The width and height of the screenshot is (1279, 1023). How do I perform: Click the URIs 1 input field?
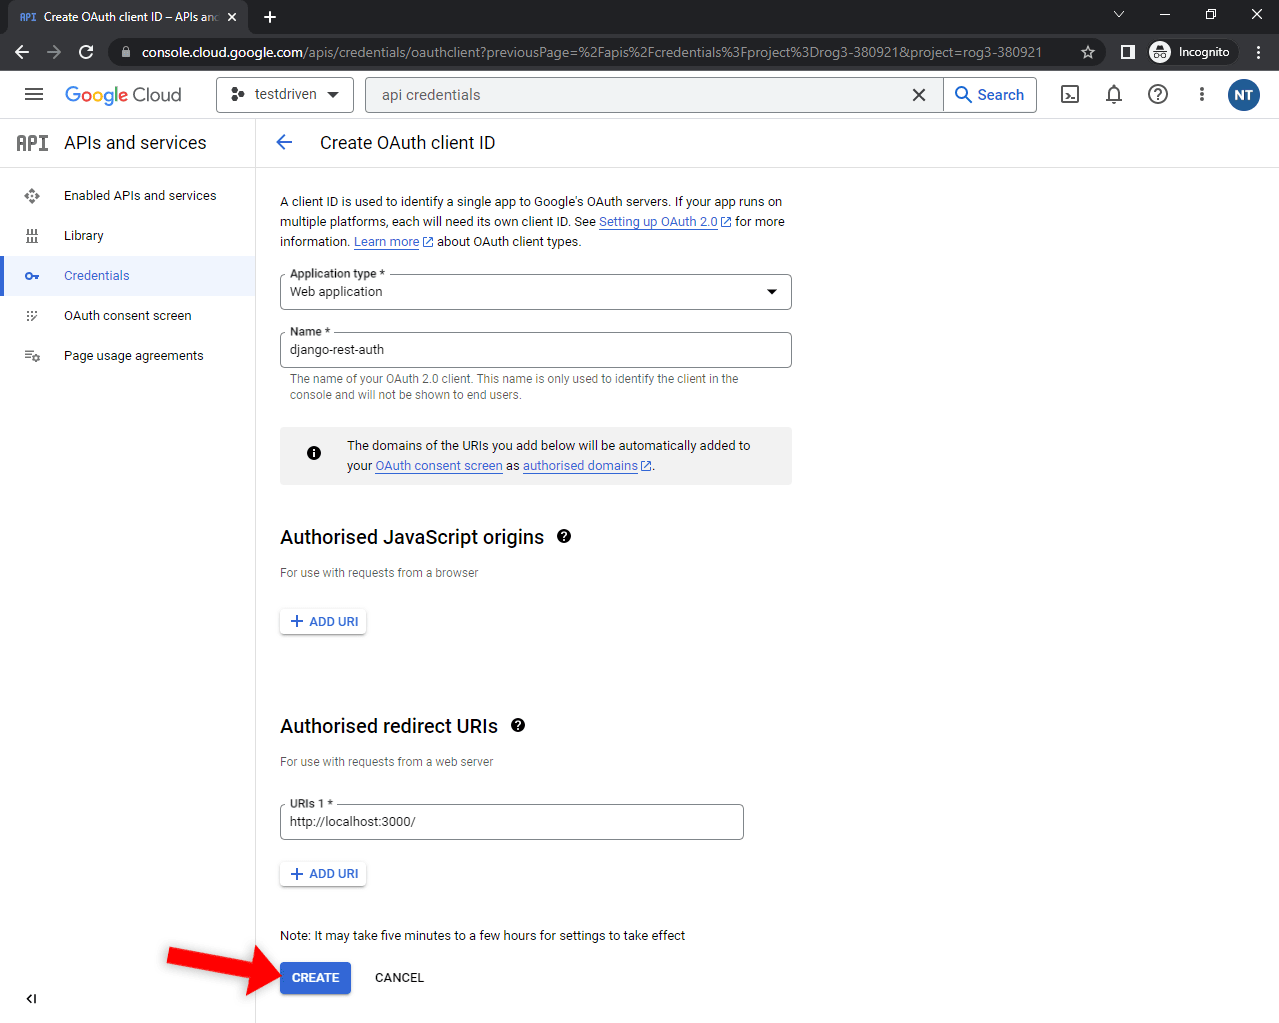pos(512,822)
